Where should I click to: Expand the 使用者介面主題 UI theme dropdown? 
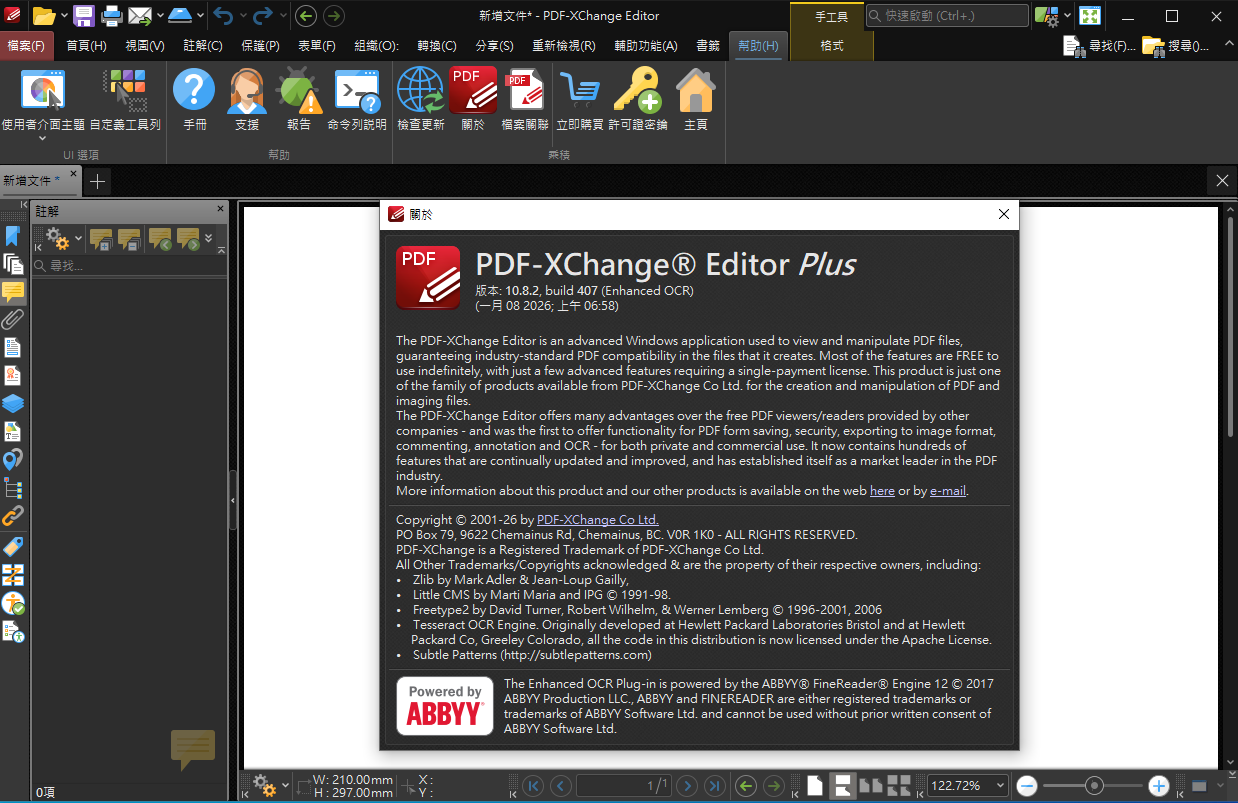coord(42,139)
